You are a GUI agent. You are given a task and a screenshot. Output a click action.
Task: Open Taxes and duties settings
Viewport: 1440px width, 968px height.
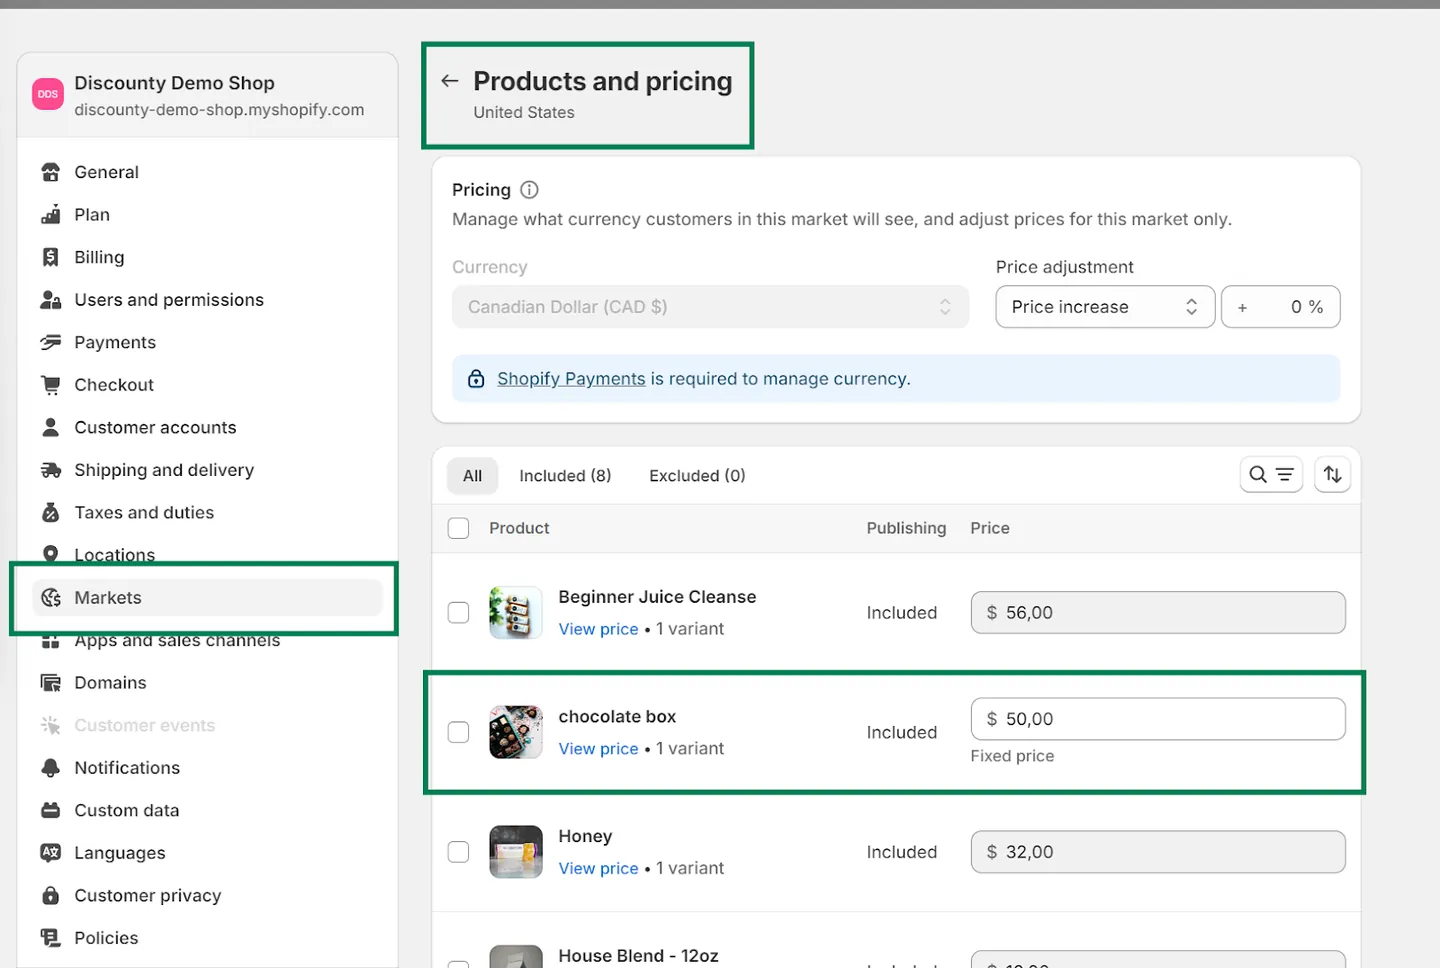208,513
